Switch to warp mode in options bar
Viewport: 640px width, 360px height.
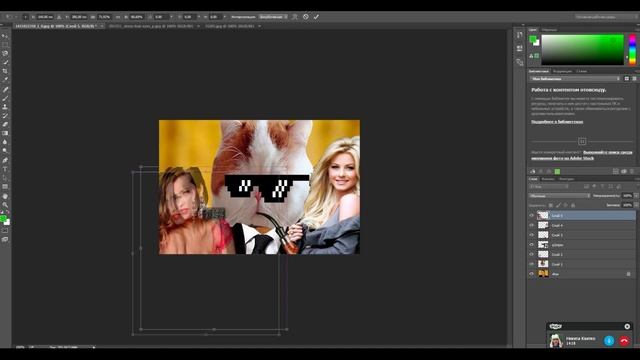(x=294, y=17)
